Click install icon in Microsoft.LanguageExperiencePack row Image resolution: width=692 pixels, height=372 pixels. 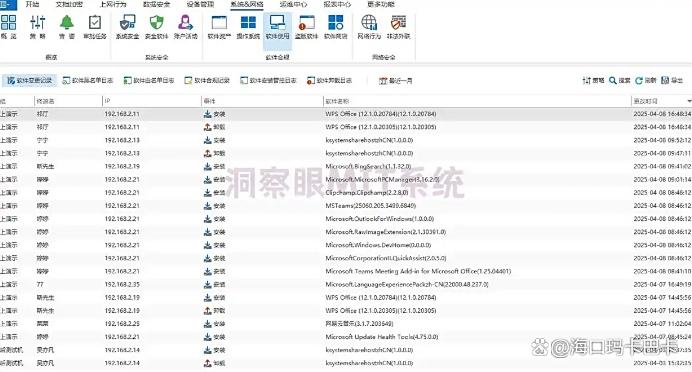[207, 284]
